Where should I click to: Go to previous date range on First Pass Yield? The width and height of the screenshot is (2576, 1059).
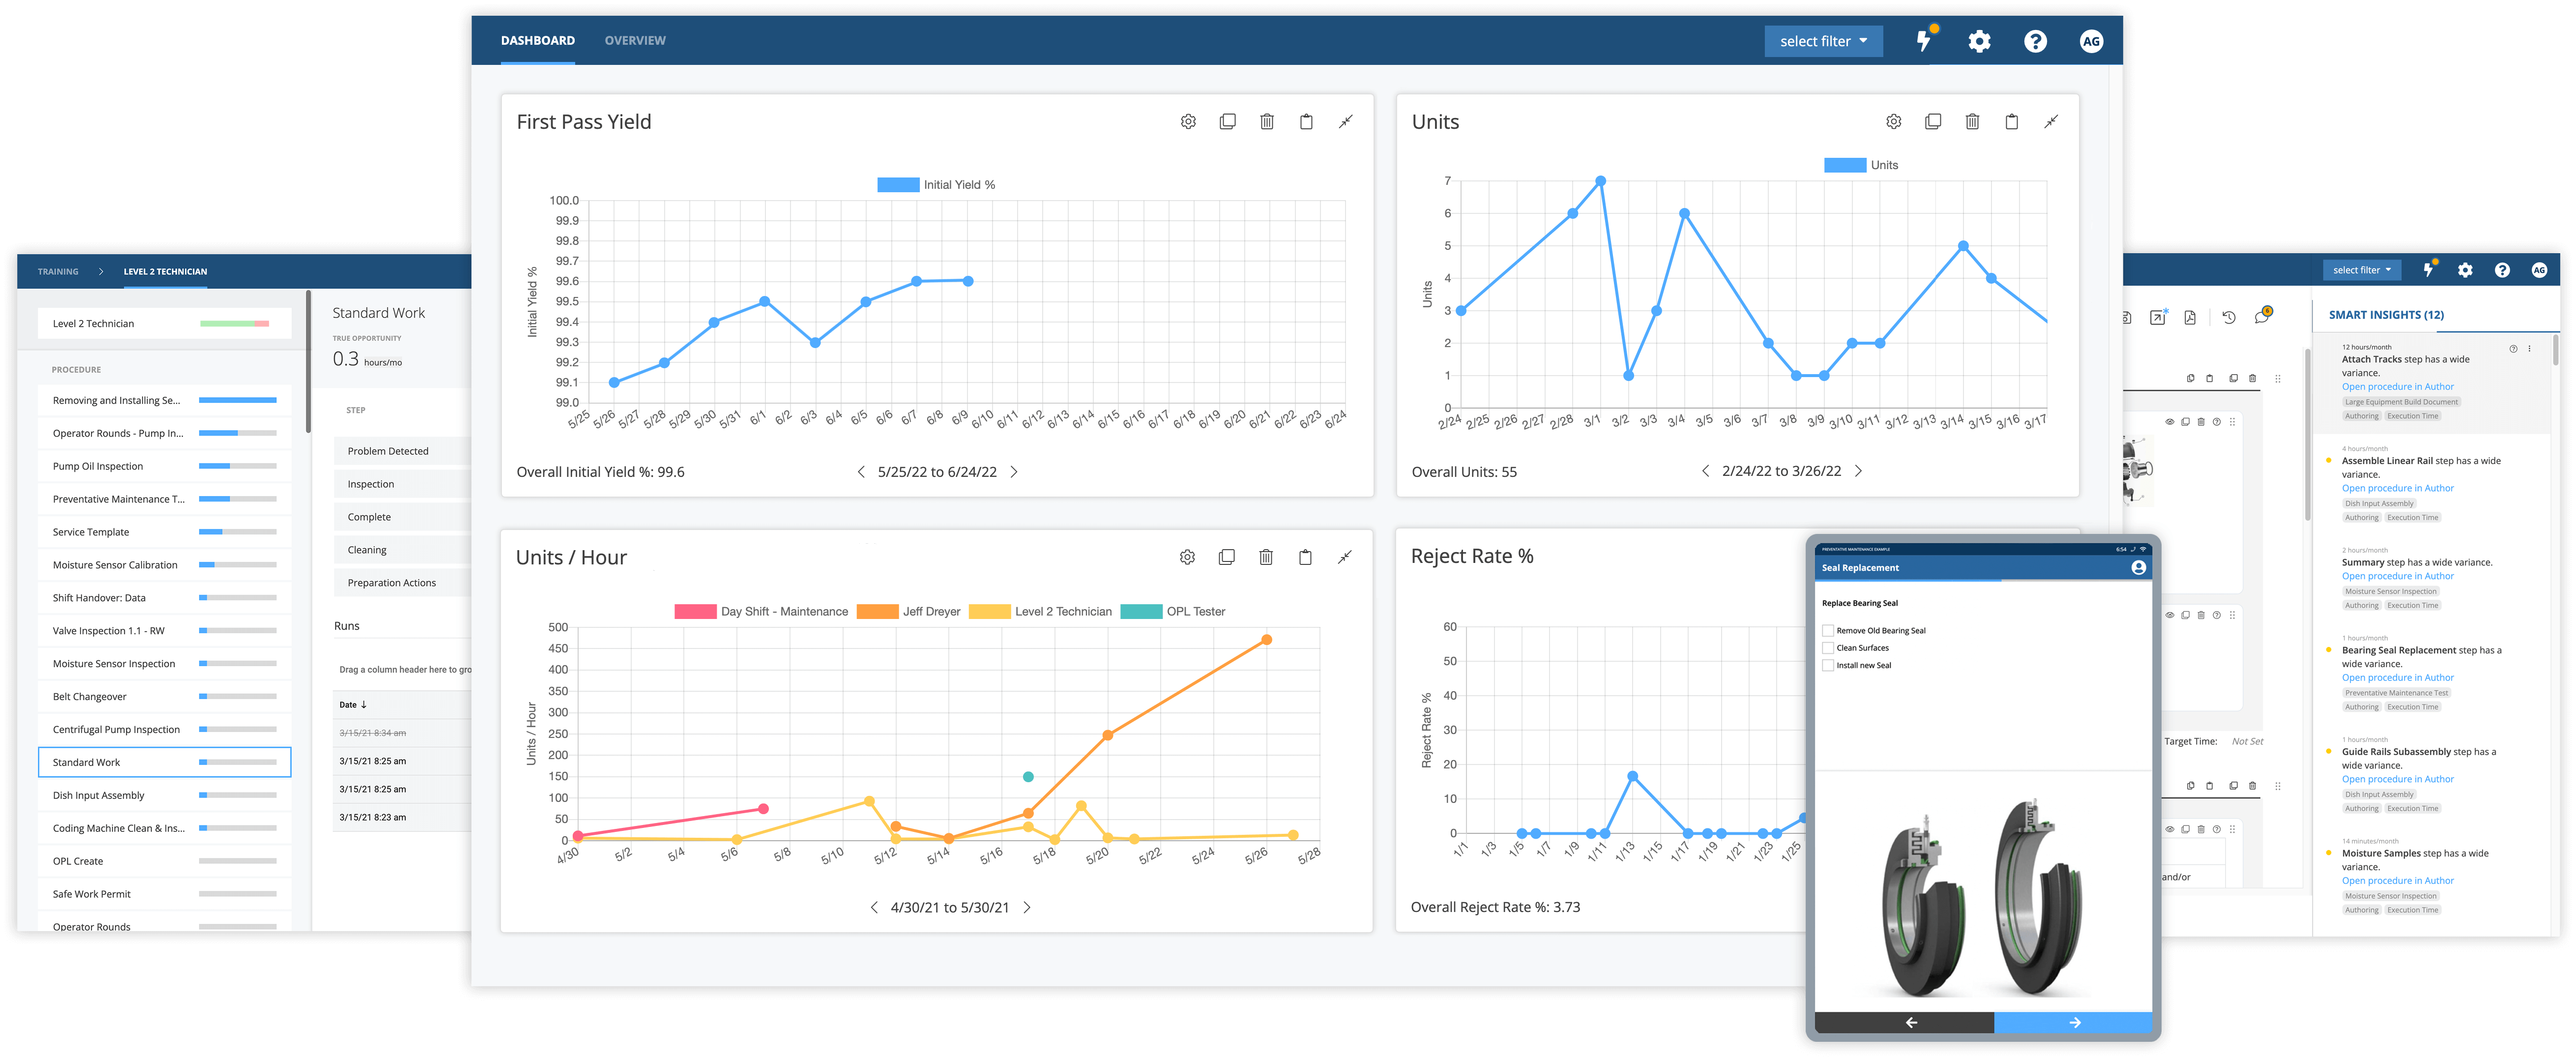861,472
